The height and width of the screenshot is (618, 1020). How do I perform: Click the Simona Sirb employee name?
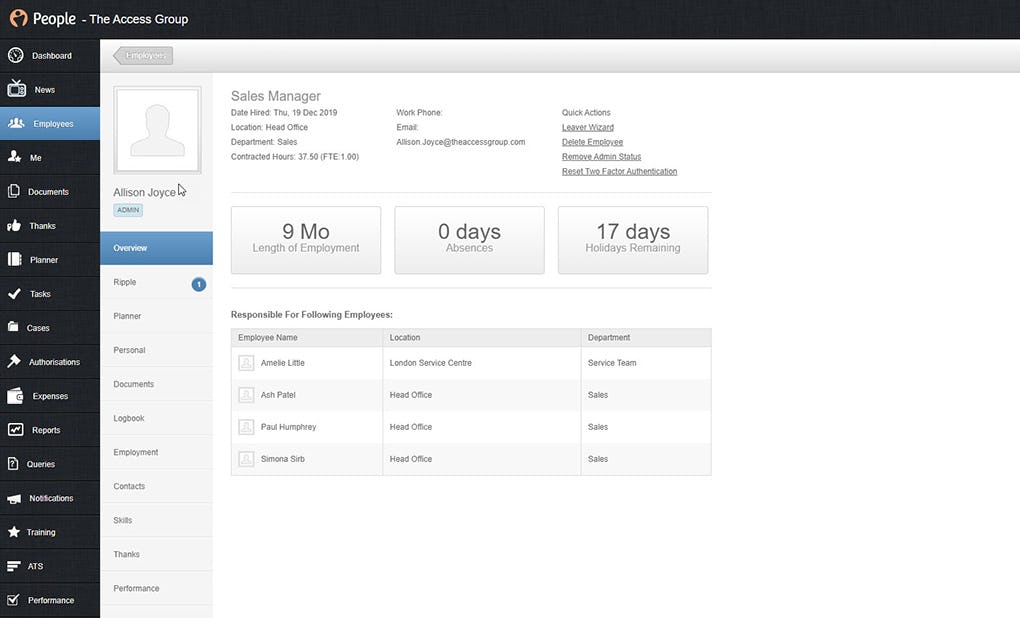pyautogui.click(x=282, y=459)
